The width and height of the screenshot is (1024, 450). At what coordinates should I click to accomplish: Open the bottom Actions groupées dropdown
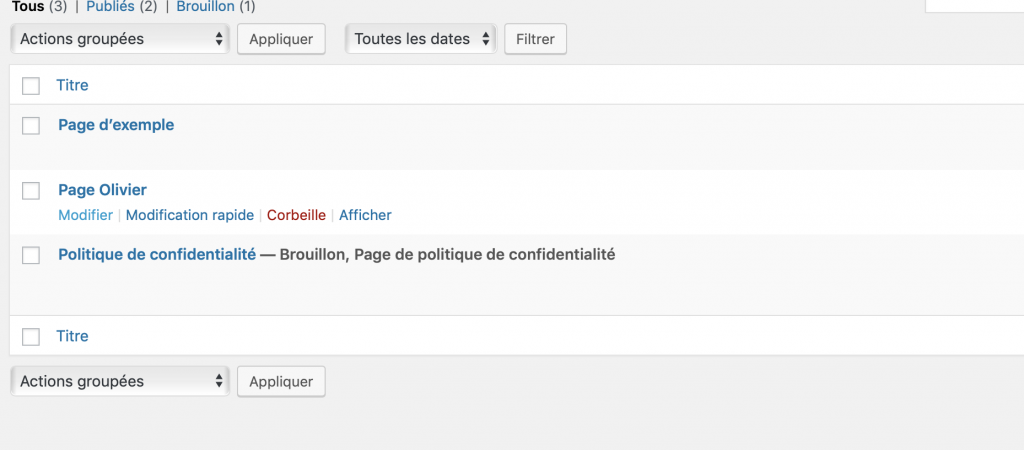click(120, 381)
